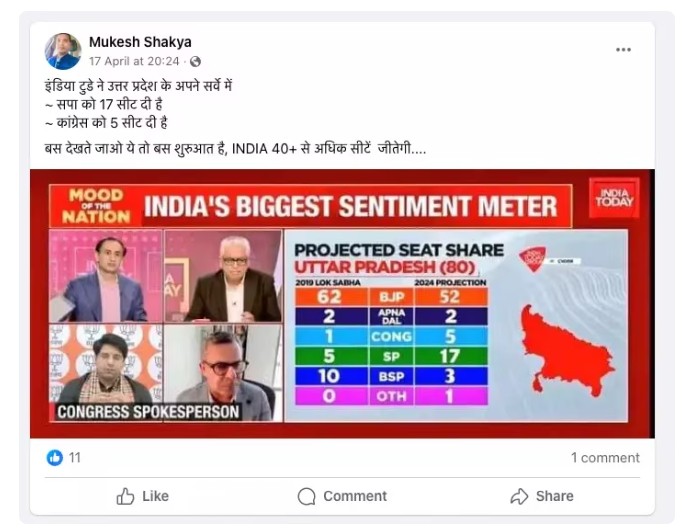View the 11 reactions count
This screenshot has height=528, width=688.
75,458
